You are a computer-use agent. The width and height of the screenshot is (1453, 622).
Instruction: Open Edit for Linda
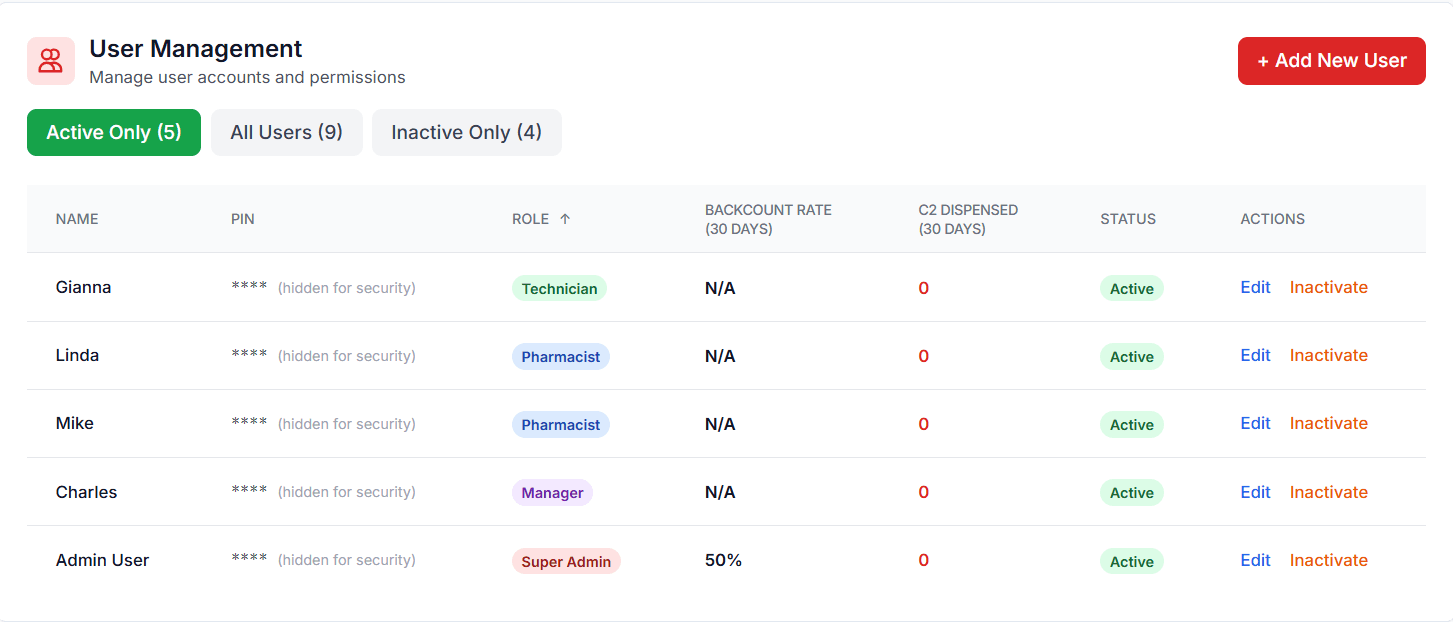click(x=1255, y=355)
